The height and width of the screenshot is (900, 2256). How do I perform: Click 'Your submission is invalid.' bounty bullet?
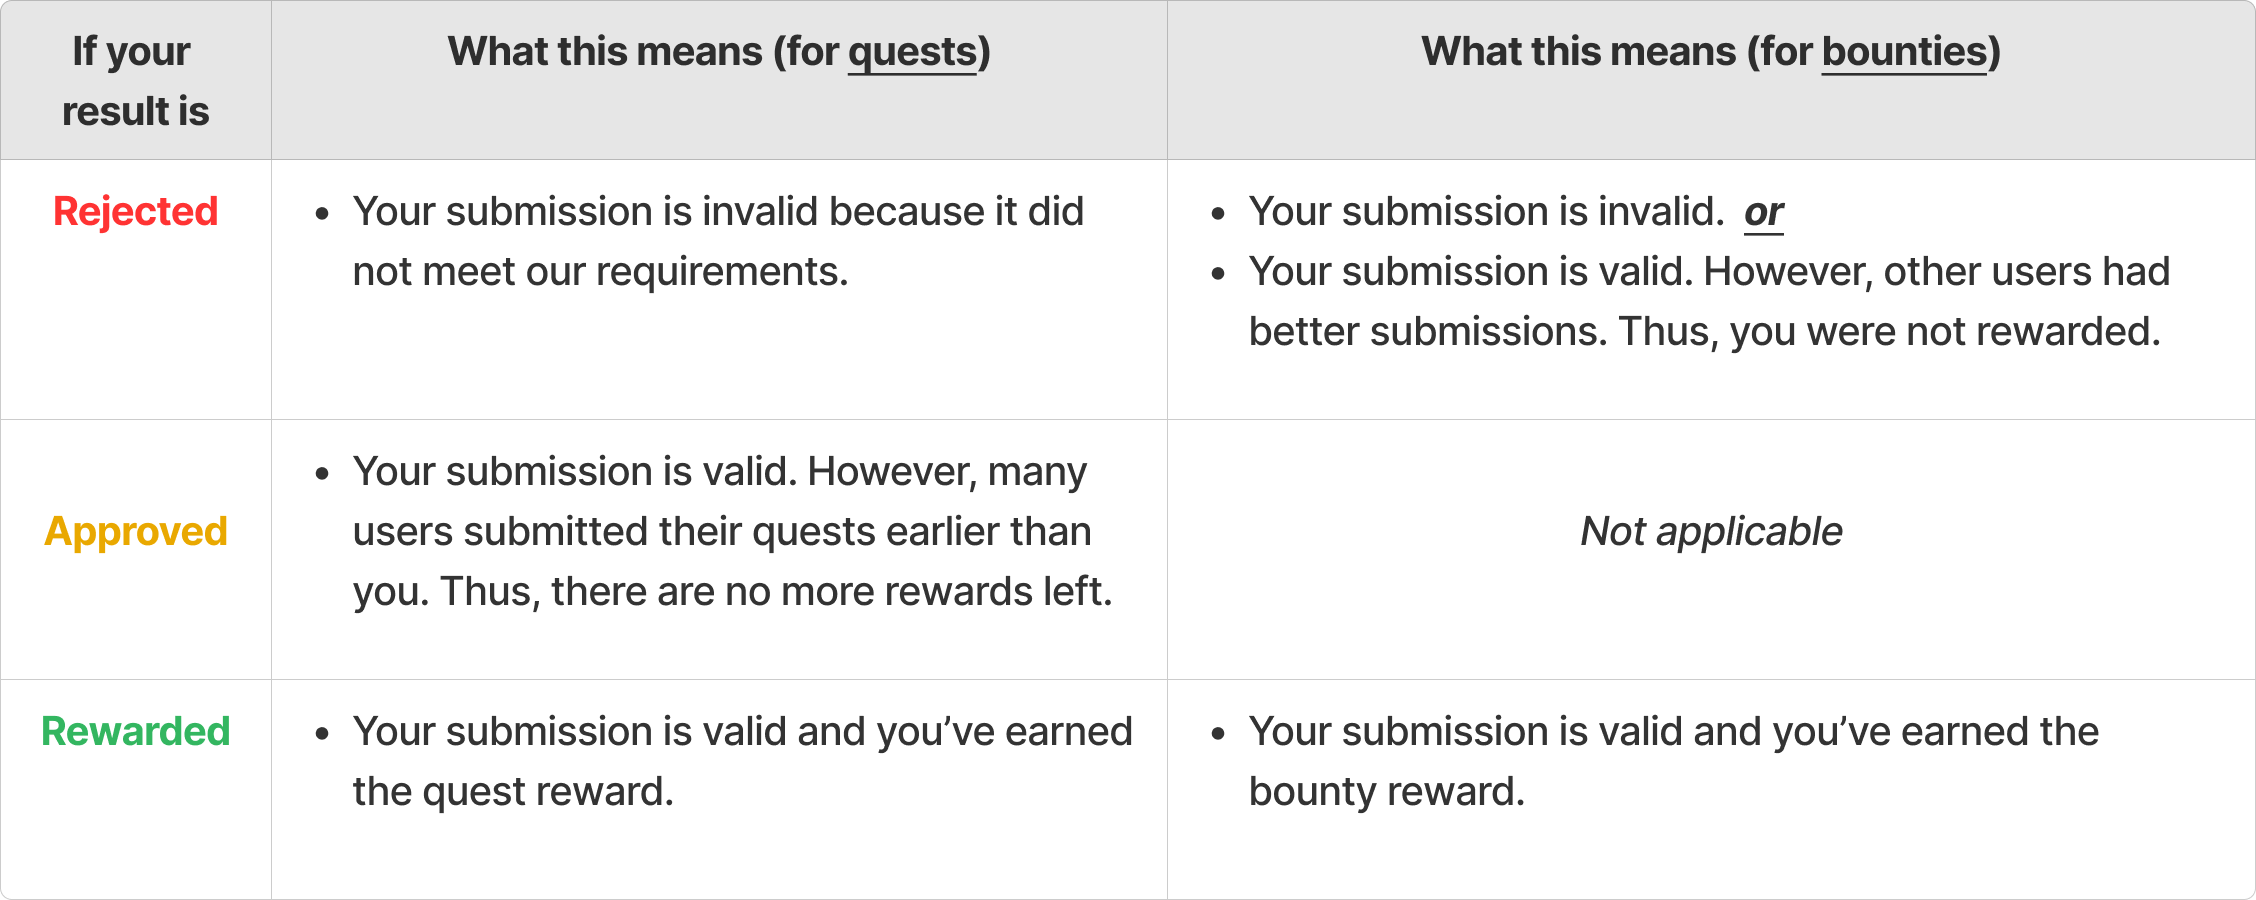pos(1486,212)
